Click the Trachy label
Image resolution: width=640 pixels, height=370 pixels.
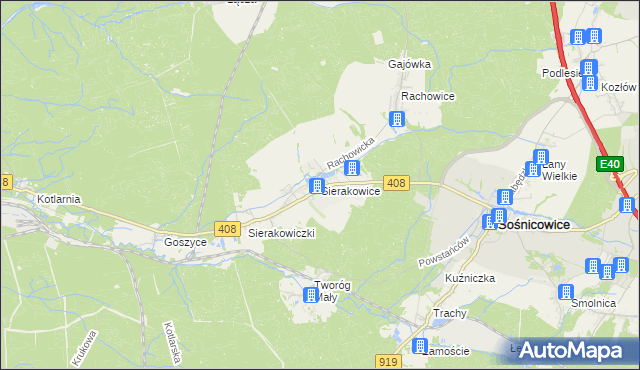[449, 313]
